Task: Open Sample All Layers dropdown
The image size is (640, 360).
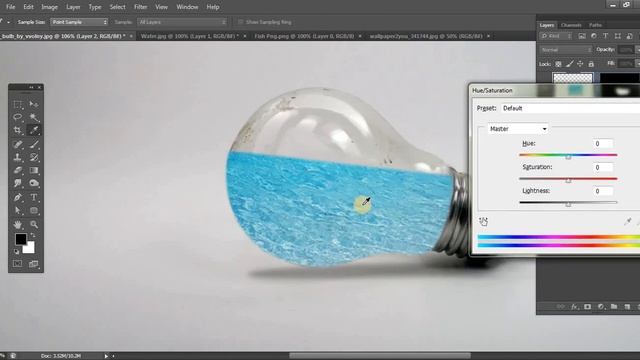Action: tap(182, 22)
